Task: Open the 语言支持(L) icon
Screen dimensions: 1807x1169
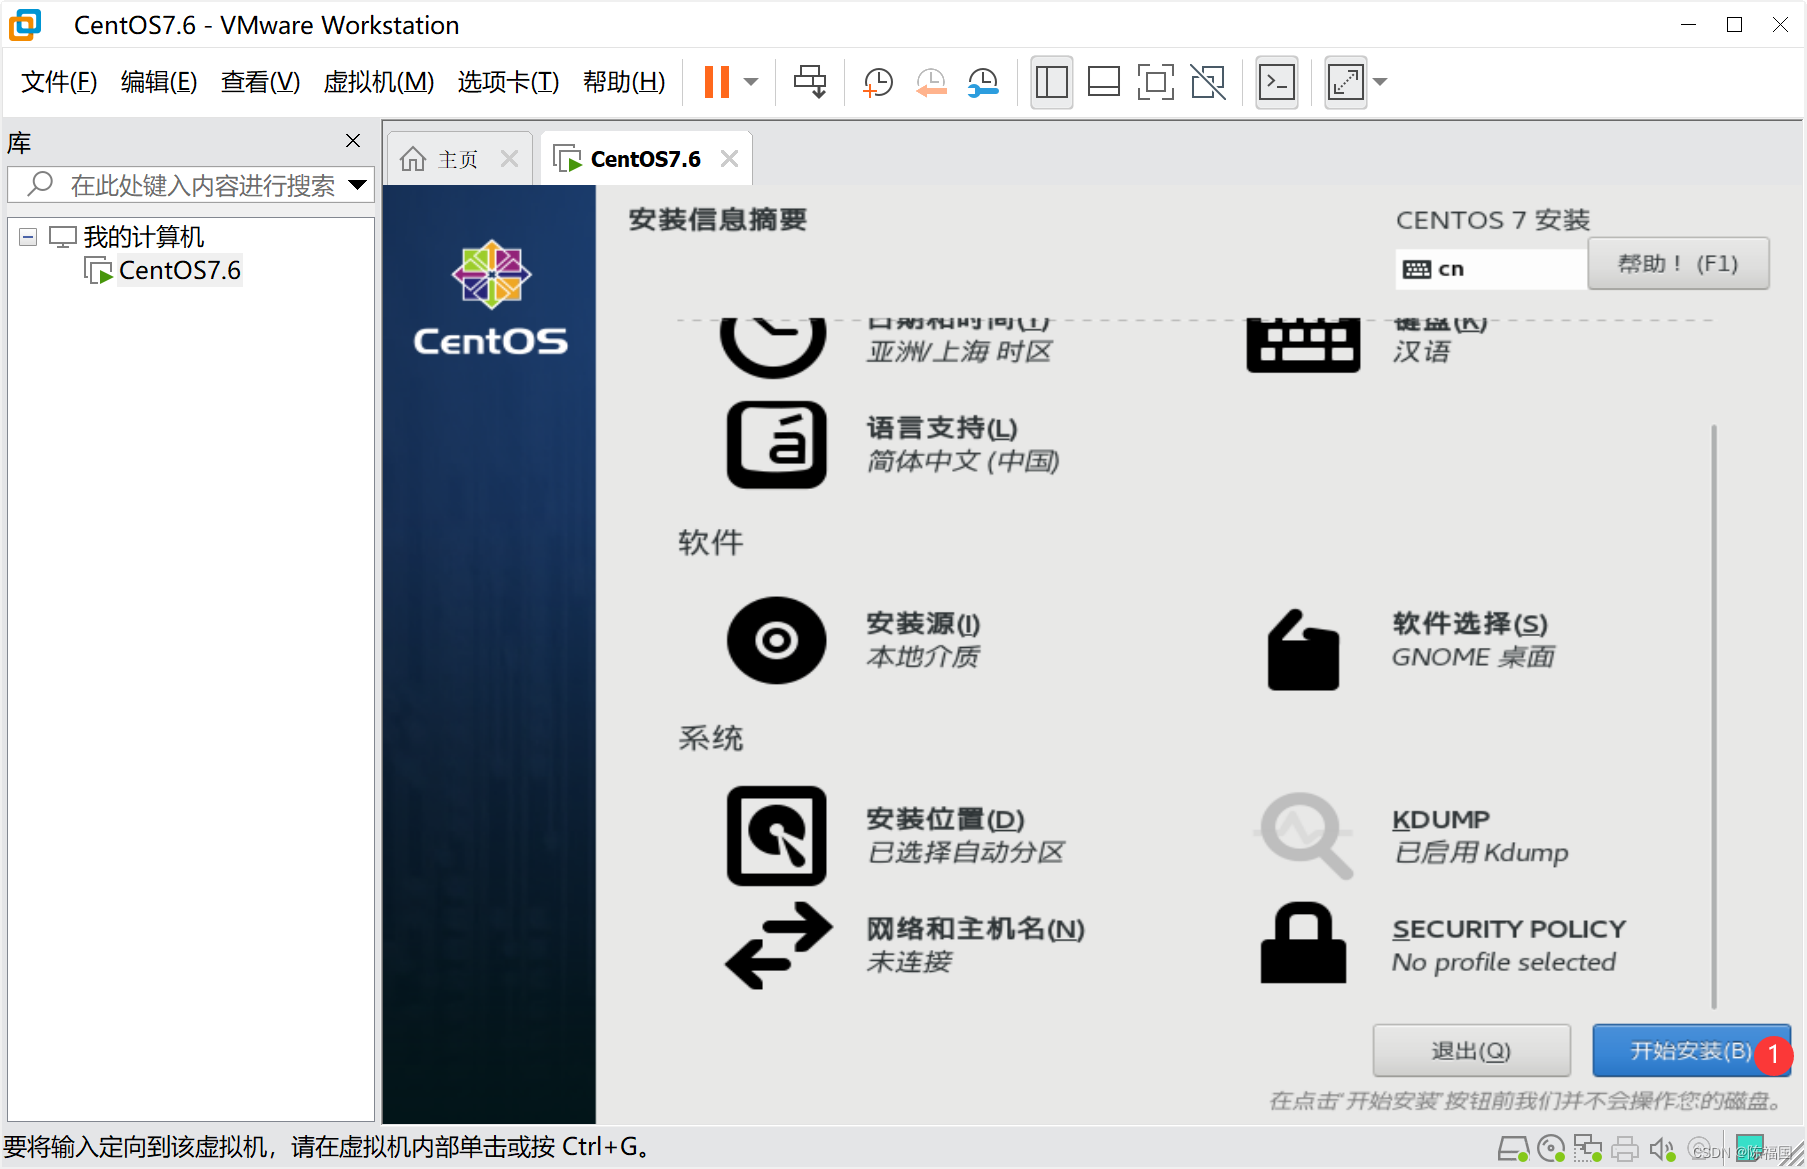Action: point(777,445)
